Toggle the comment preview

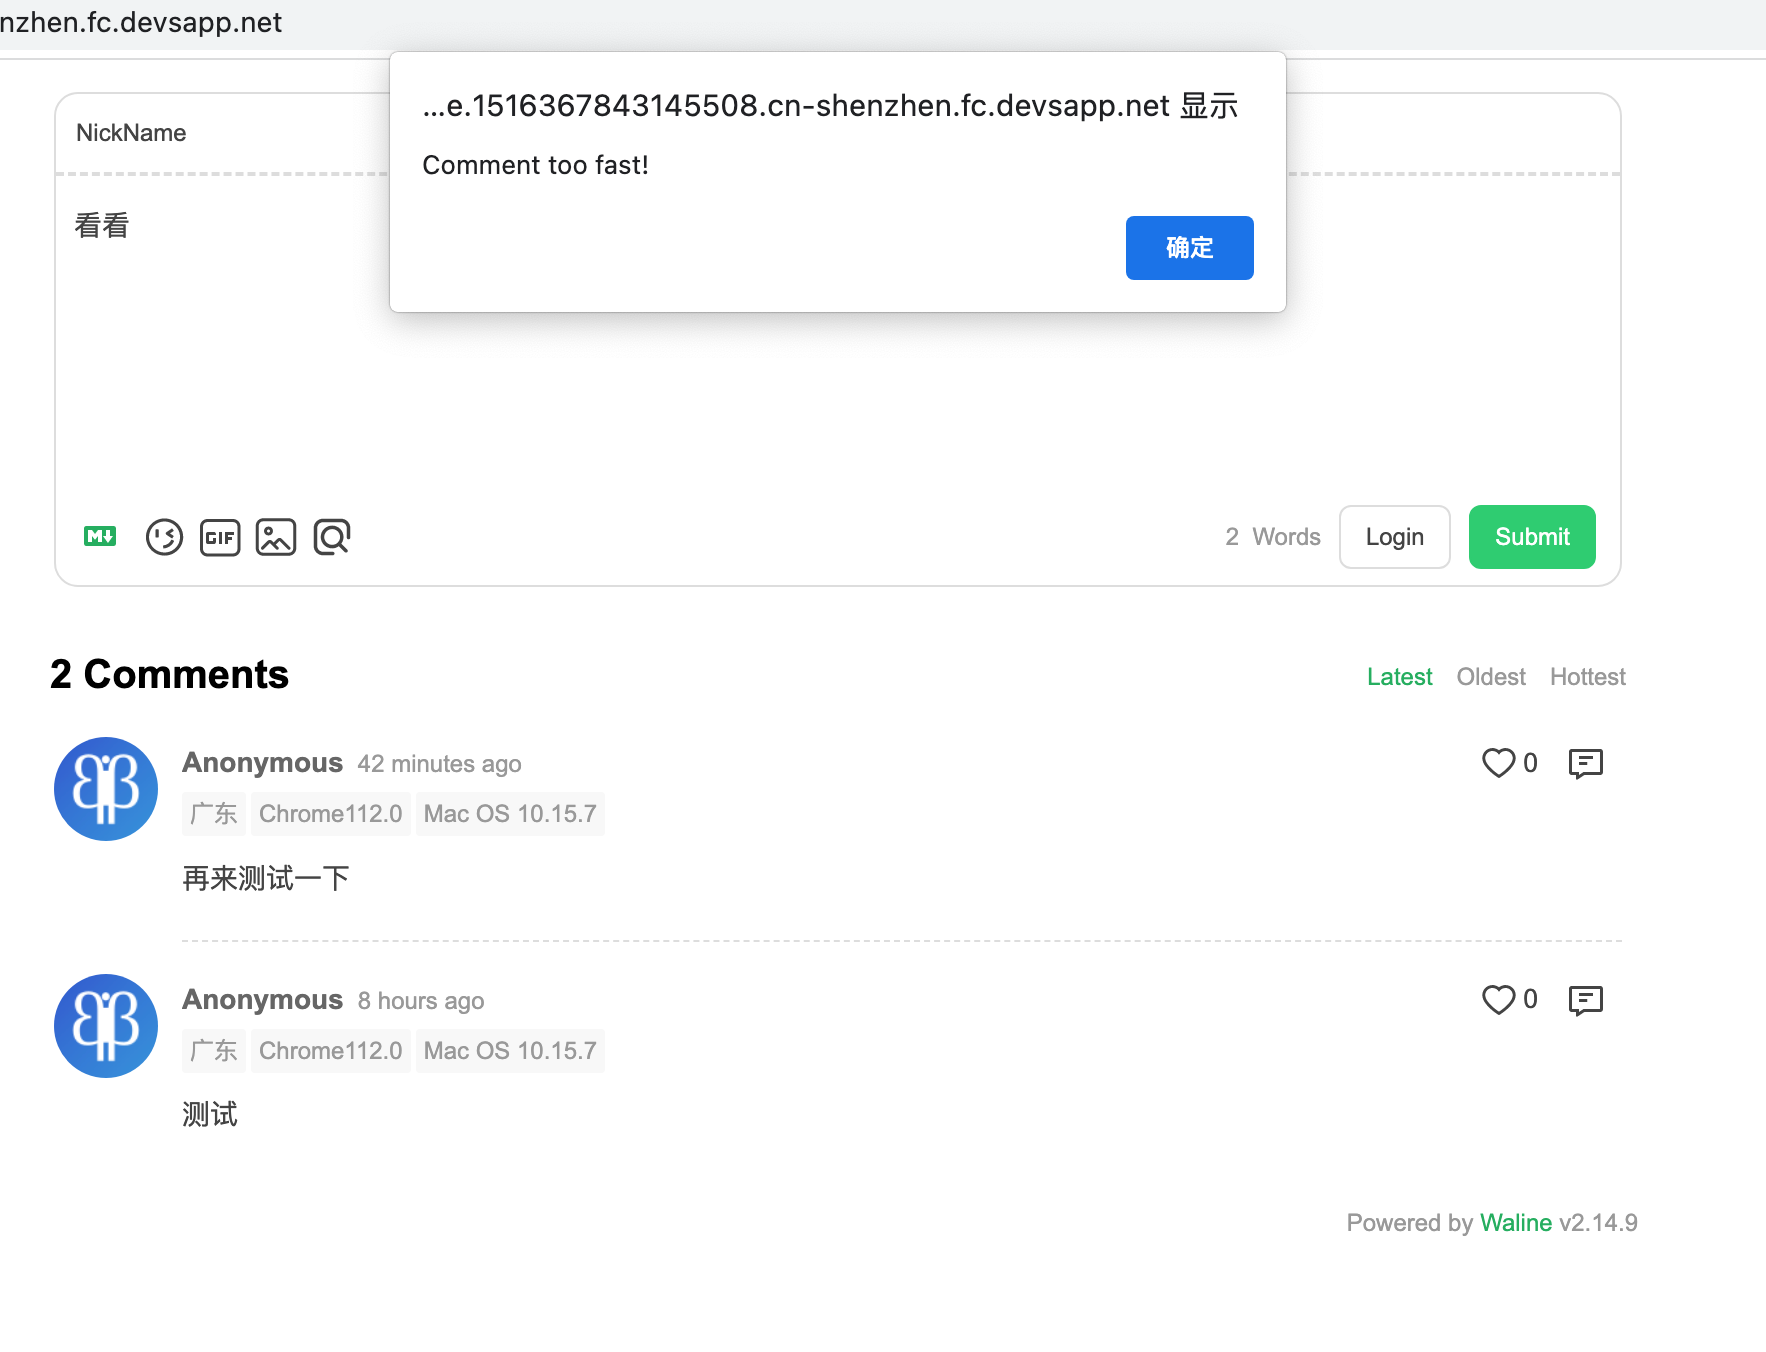331,537
